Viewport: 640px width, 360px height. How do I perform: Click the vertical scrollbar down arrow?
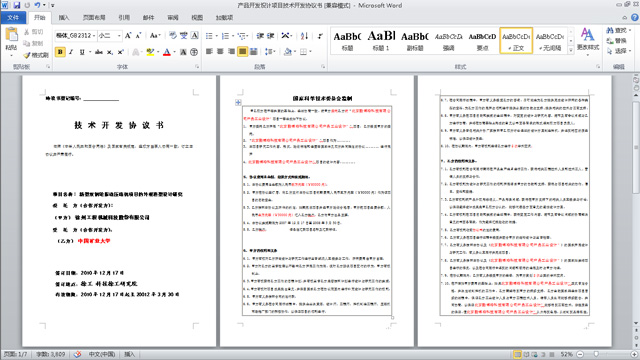(x=636, y=323)
